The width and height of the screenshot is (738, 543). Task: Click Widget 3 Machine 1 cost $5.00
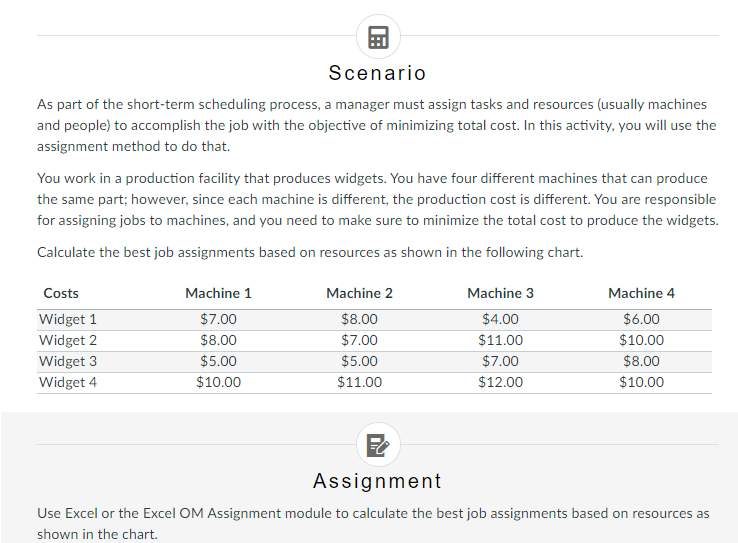pos(218,361)
